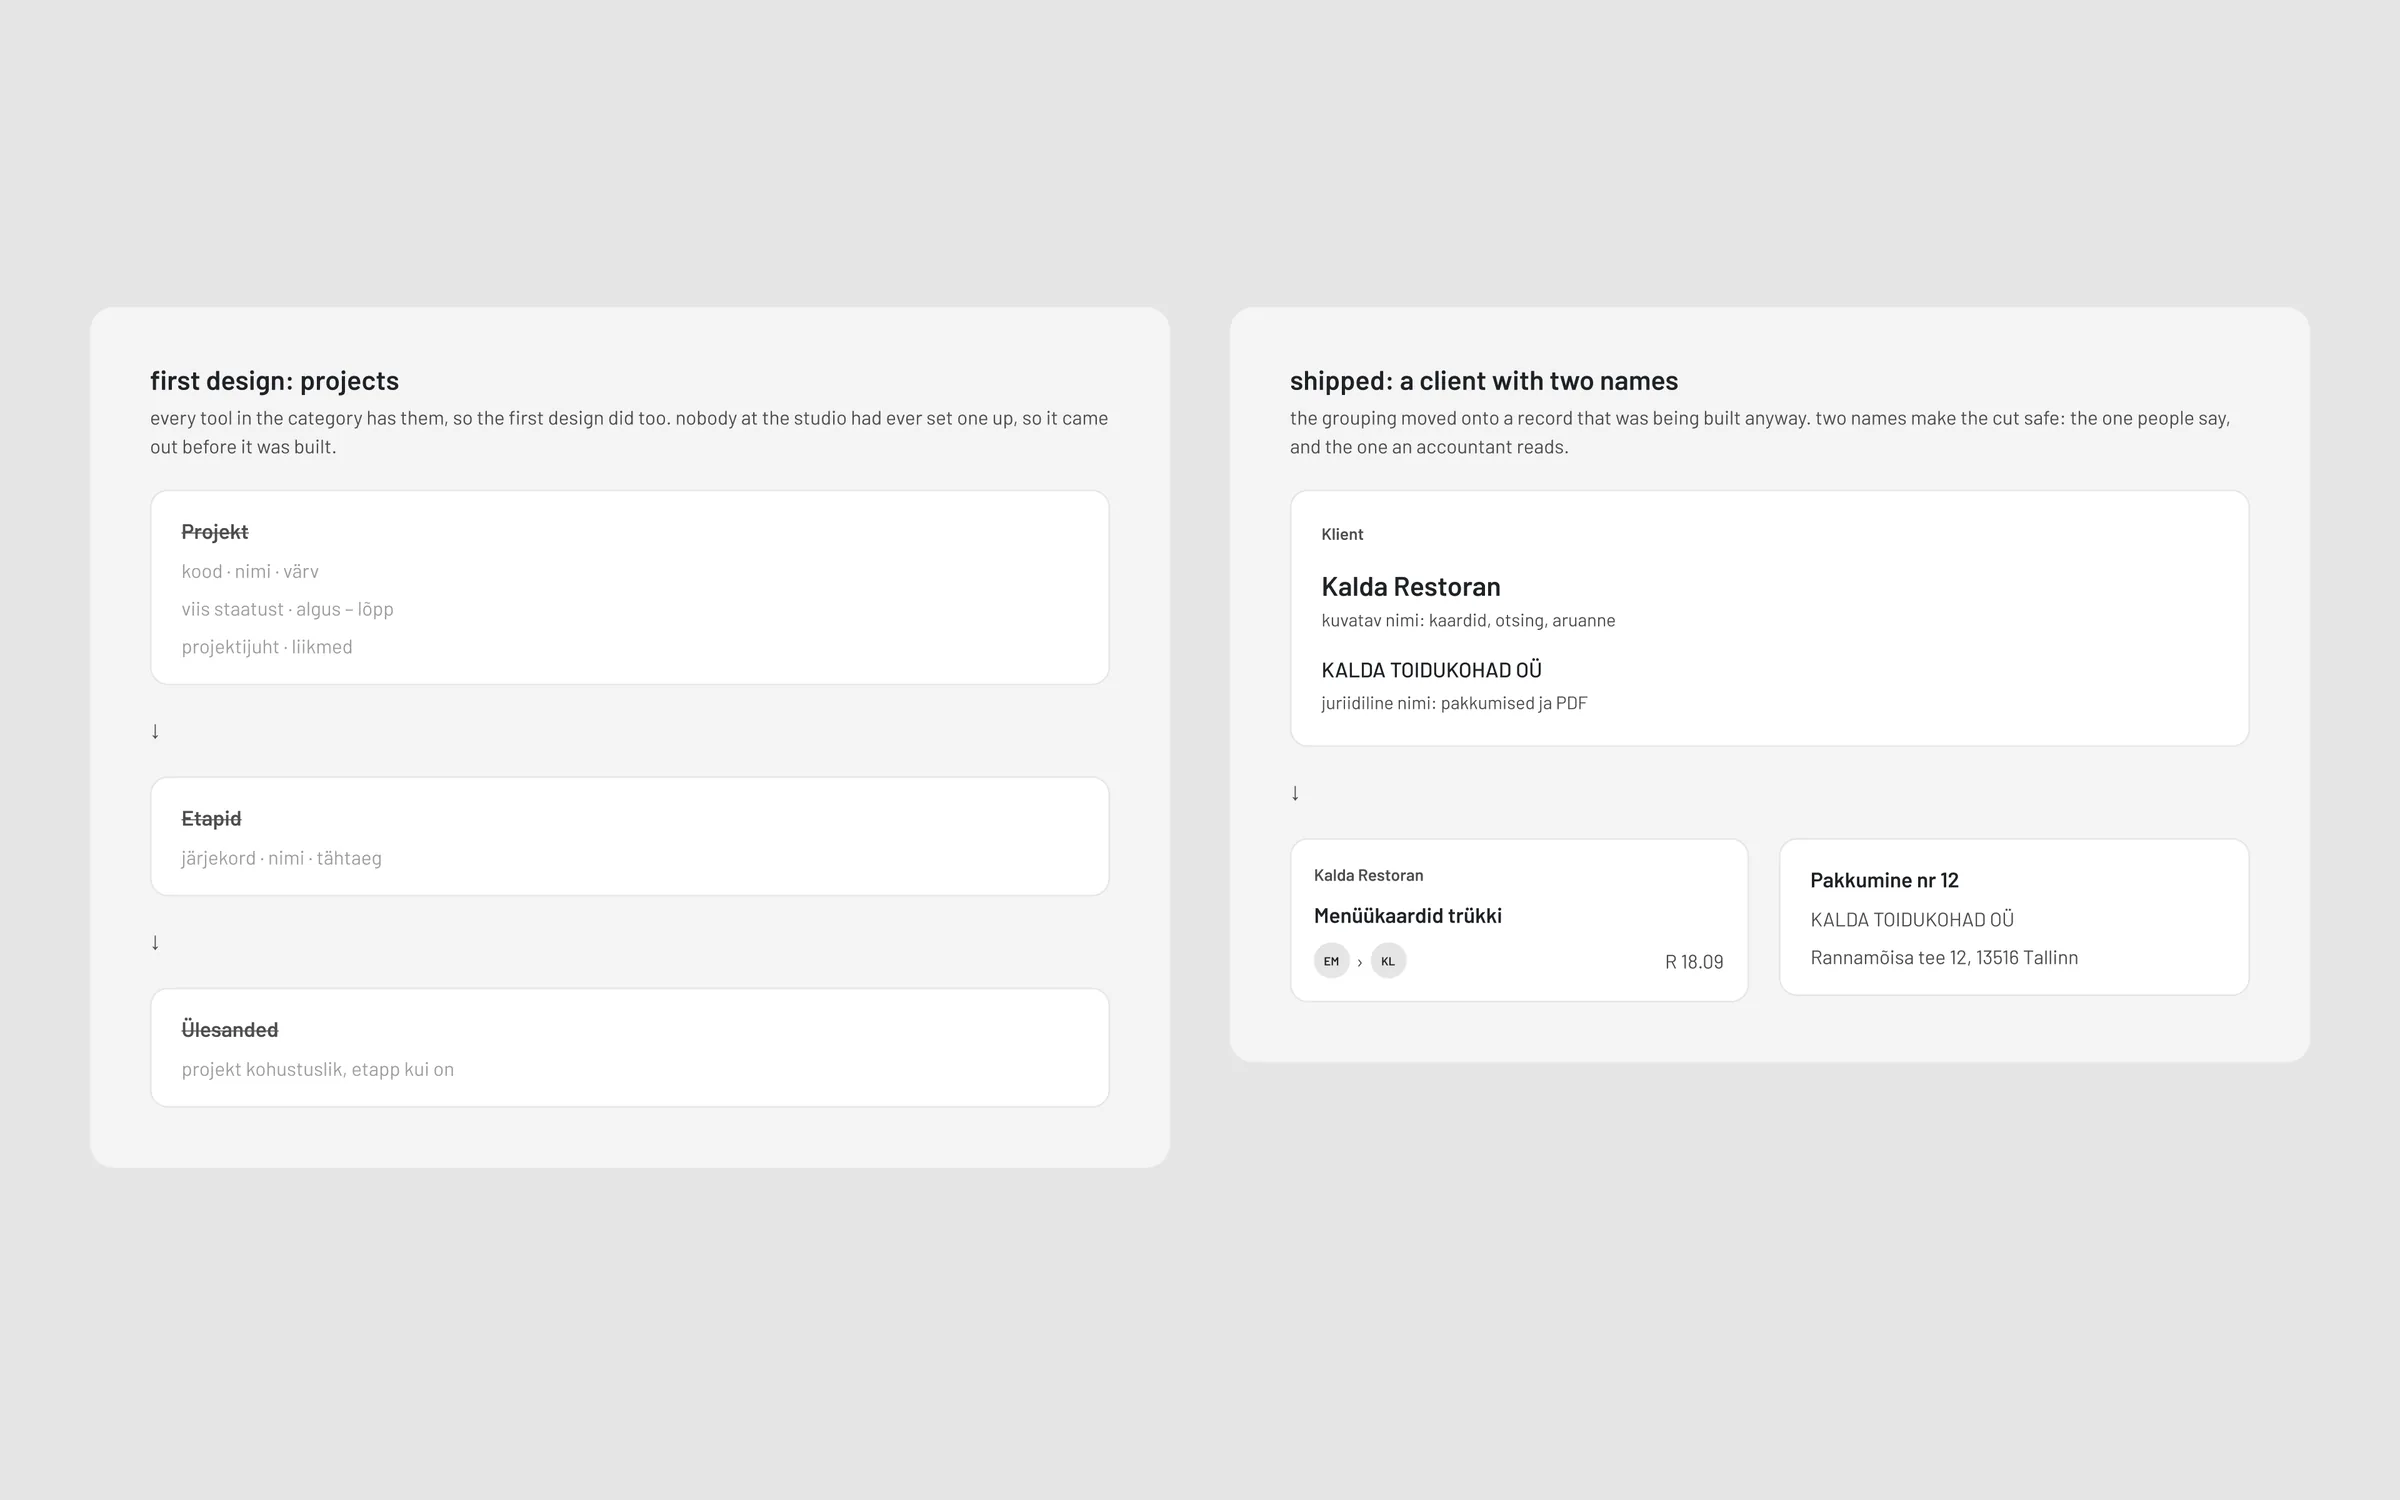Image resolution: width=2400 pixels, height=1500 pixels.
Task: Click the Pakkumine nr 12 title
Action: pyautogui.click(x=1884, y=880)
